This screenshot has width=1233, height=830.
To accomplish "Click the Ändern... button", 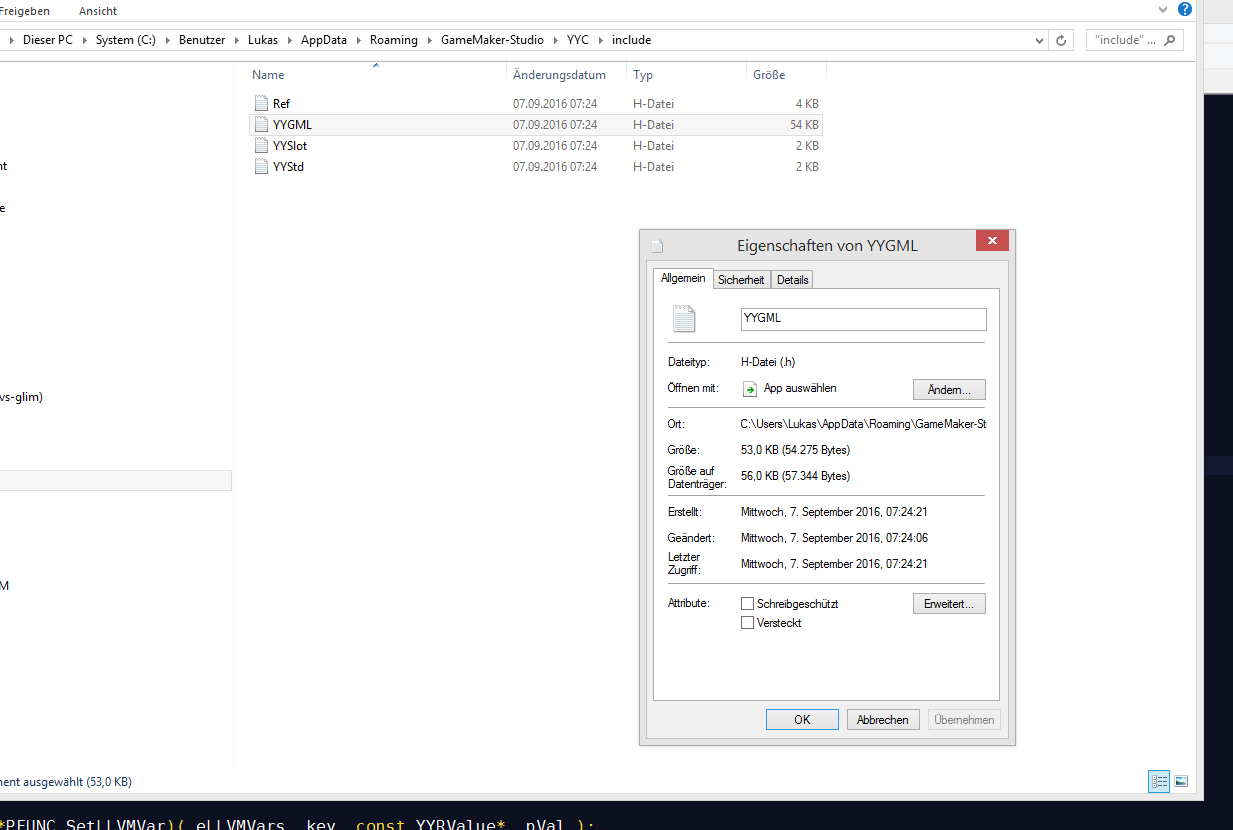I will (x=949, y=389).
